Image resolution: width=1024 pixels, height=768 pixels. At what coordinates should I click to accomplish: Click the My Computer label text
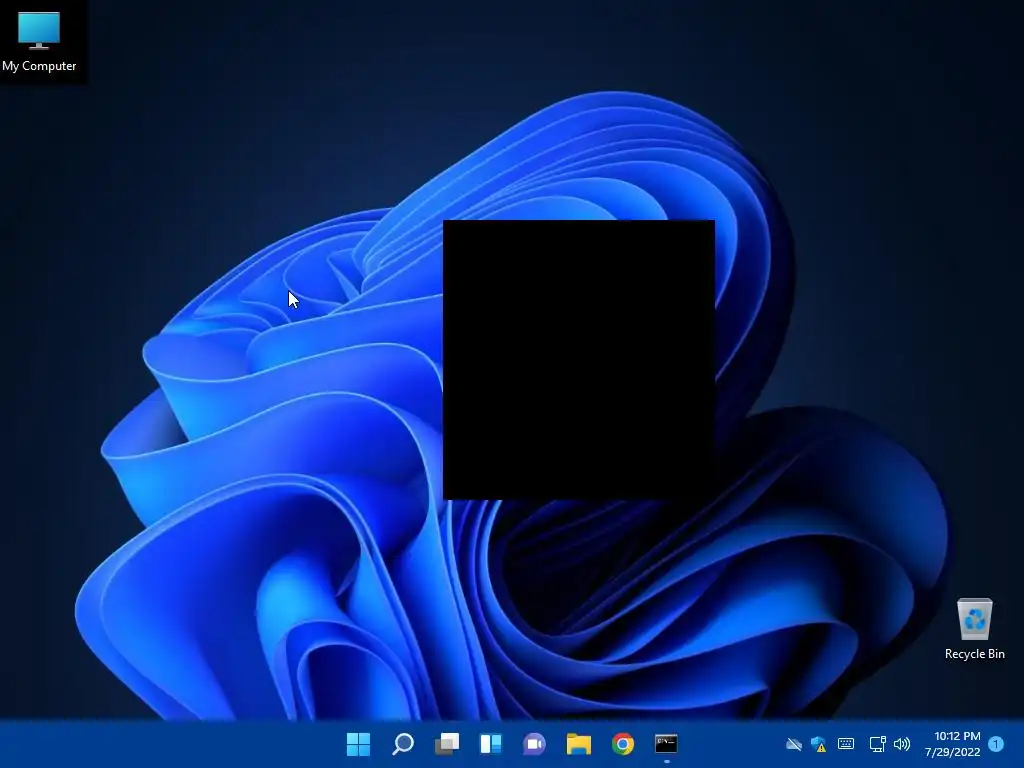click(x=39, y=66)
